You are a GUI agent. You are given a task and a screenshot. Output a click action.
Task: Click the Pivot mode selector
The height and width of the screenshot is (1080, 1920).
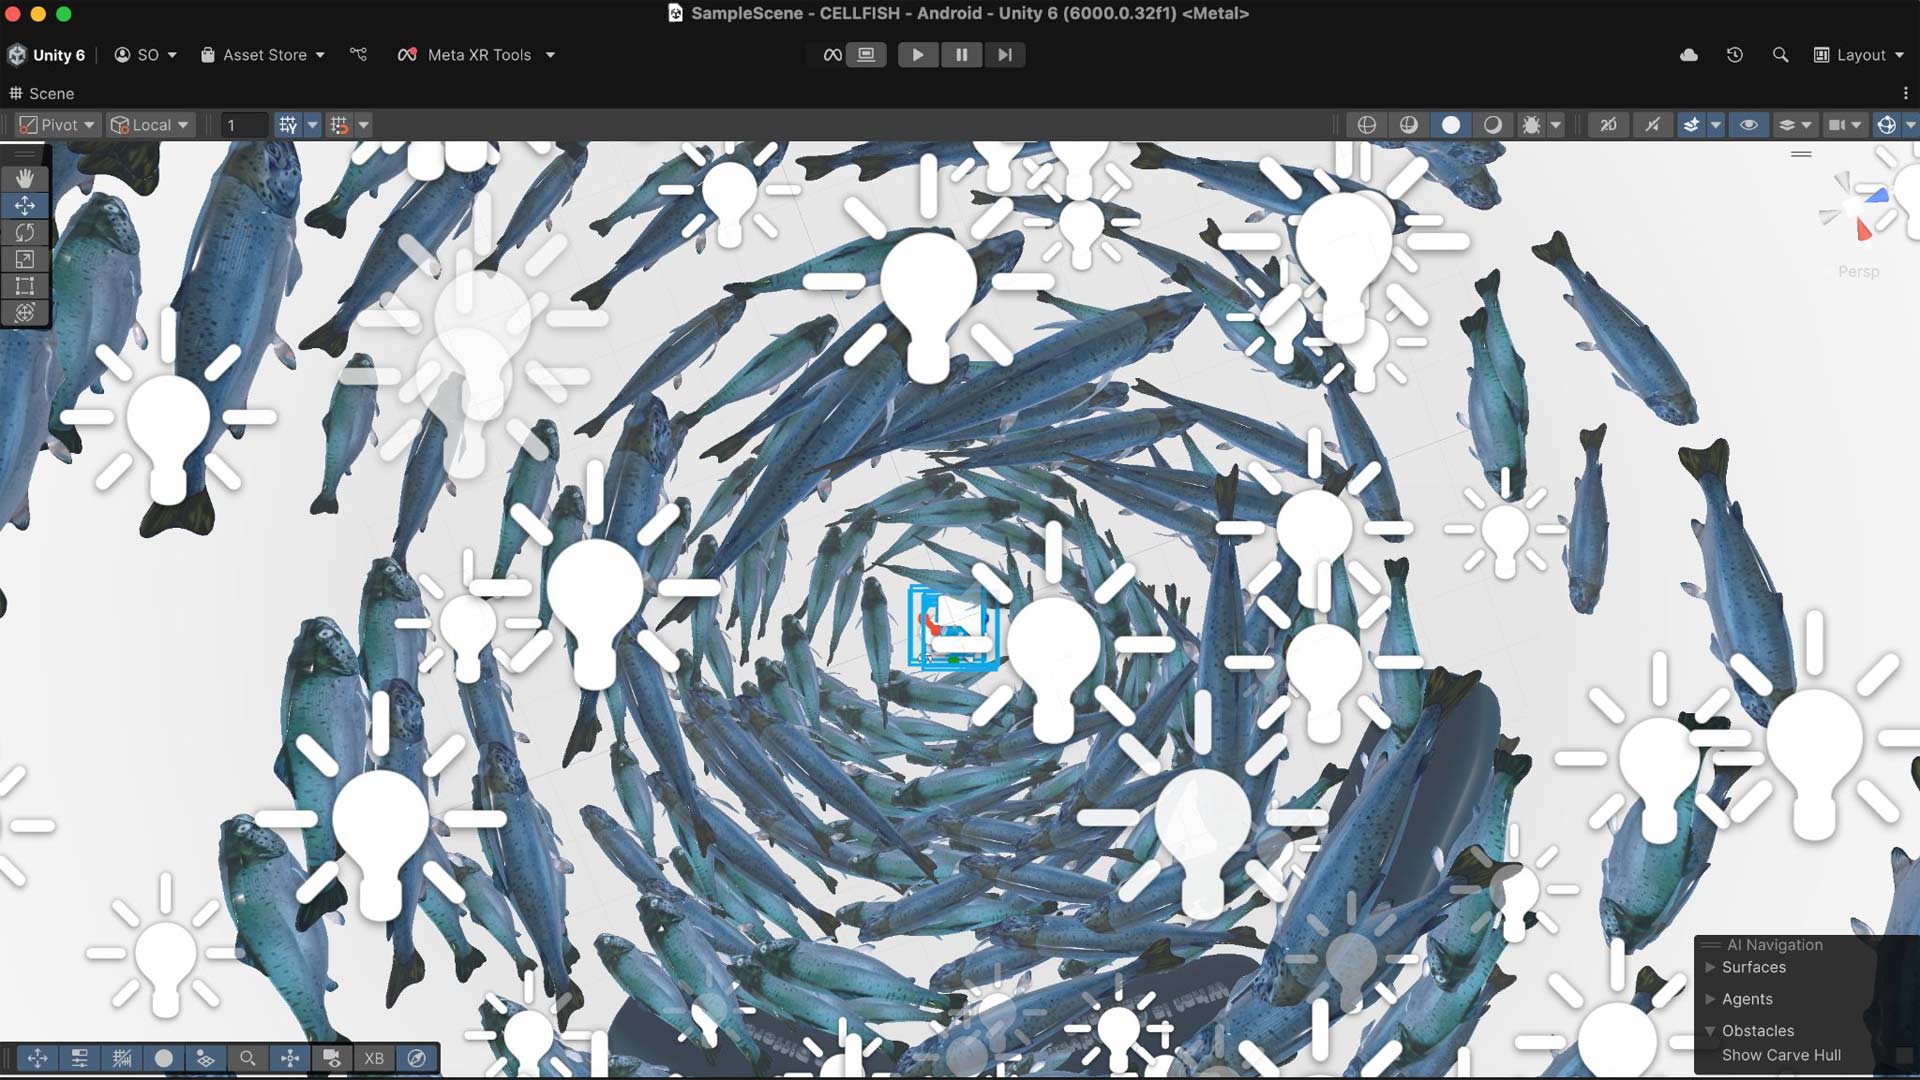(56, 124)
